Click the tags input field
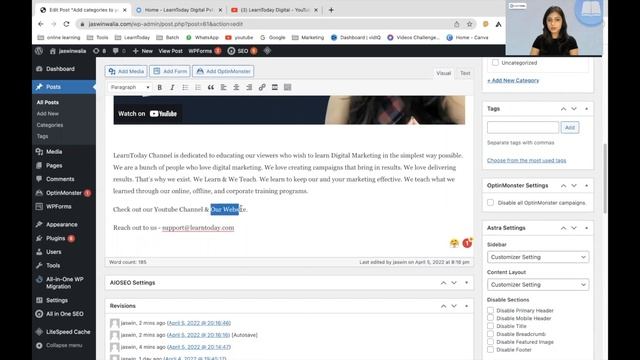The image size is (640, 360). coord(523,127)
